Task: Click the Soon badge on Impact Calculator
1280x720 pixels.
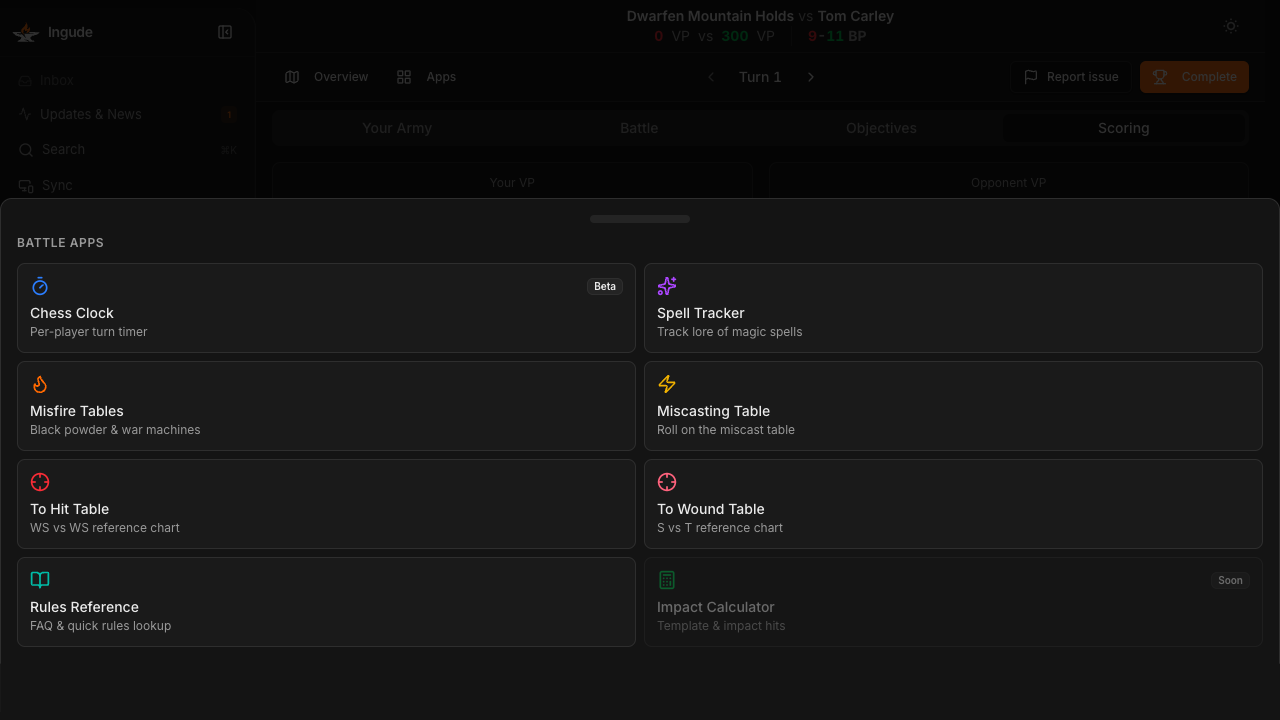Action: click(x=1230, y=580)
